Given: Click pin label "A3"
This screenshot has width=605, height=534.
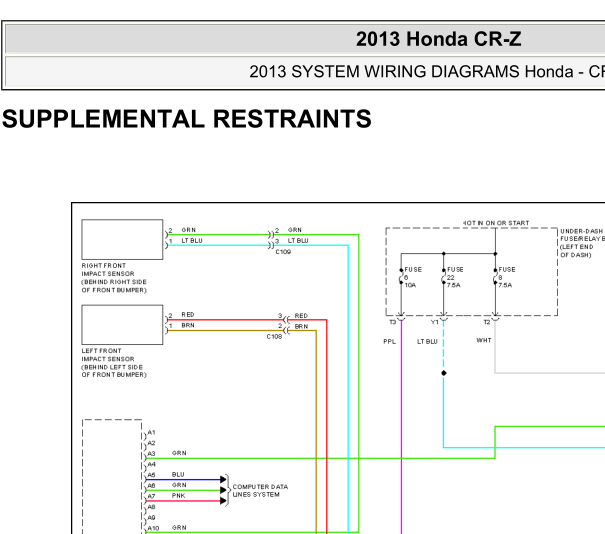Looking at the screenshot, I should click(x=151, y=454).
